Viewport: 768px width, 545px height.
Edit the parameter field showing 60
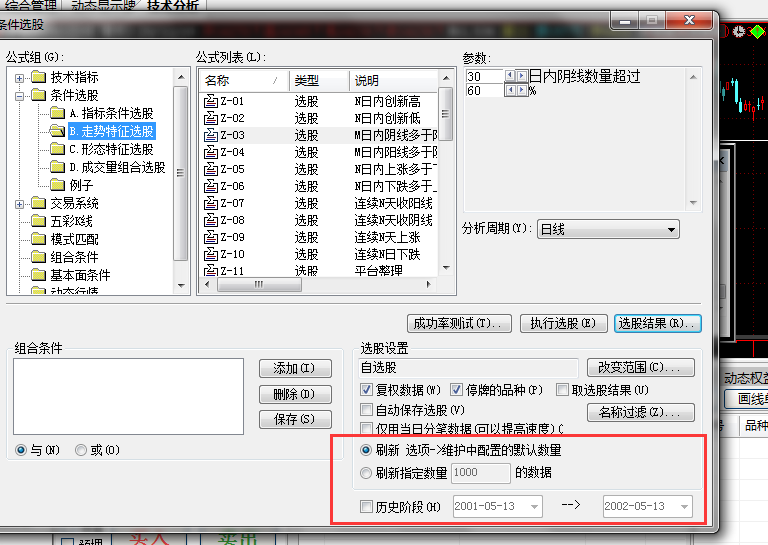tap(484, 91)
